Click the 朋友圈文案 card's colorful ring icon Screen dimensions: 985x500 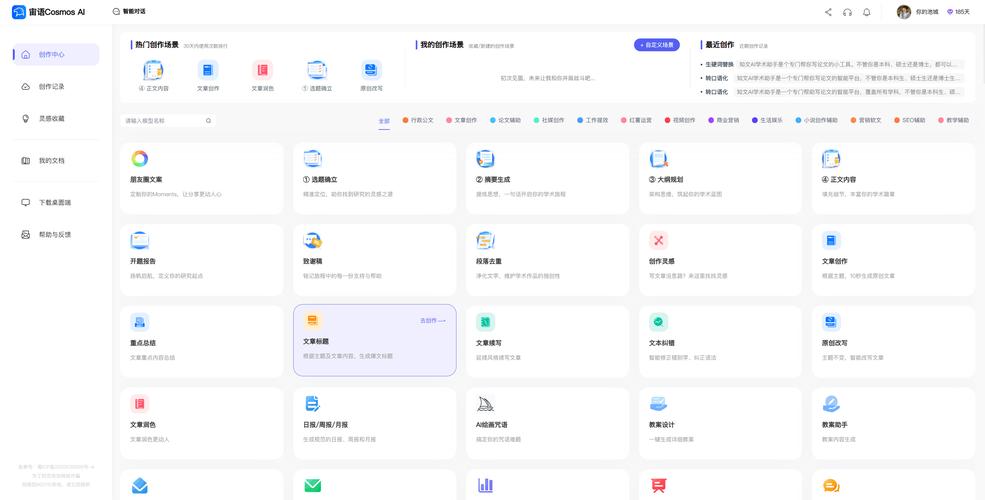[139, 159]
